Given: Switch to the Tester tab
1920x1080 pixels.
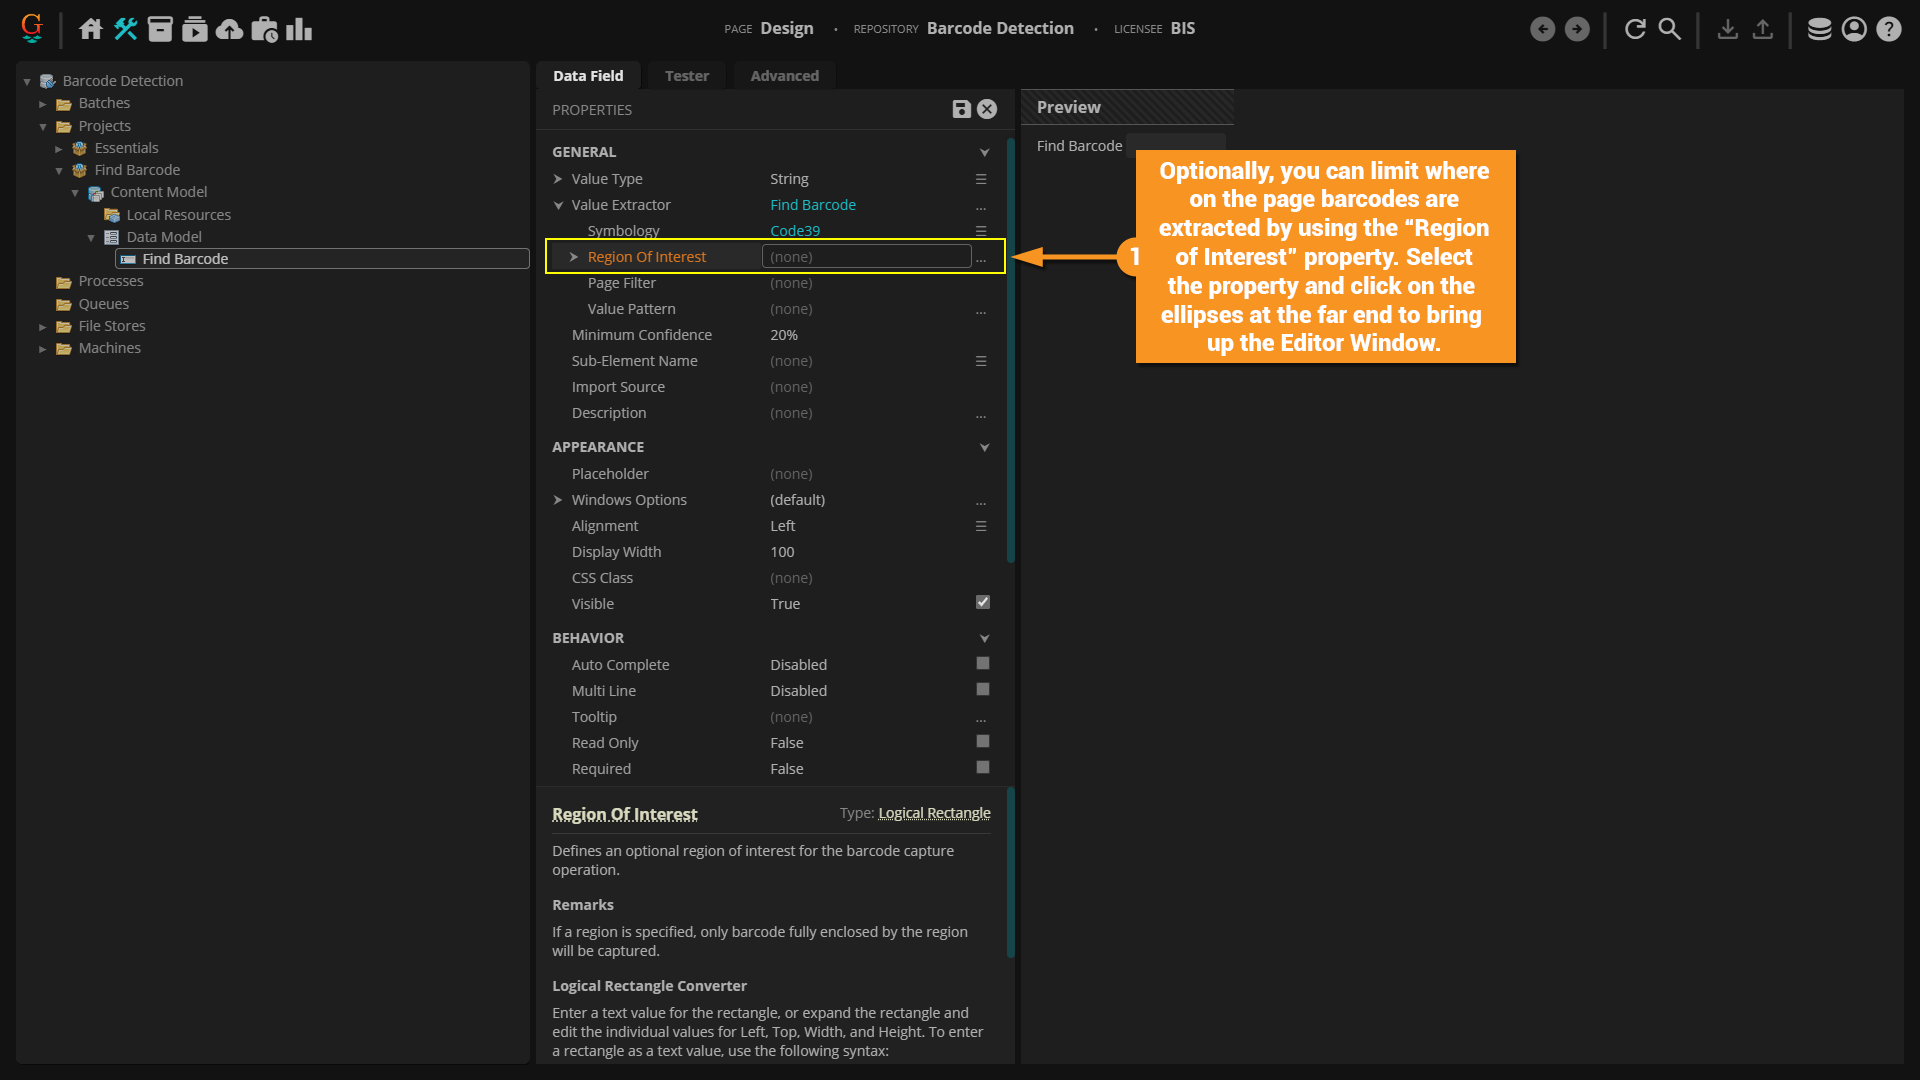Looking at the screenshot, I should [686, 76].
